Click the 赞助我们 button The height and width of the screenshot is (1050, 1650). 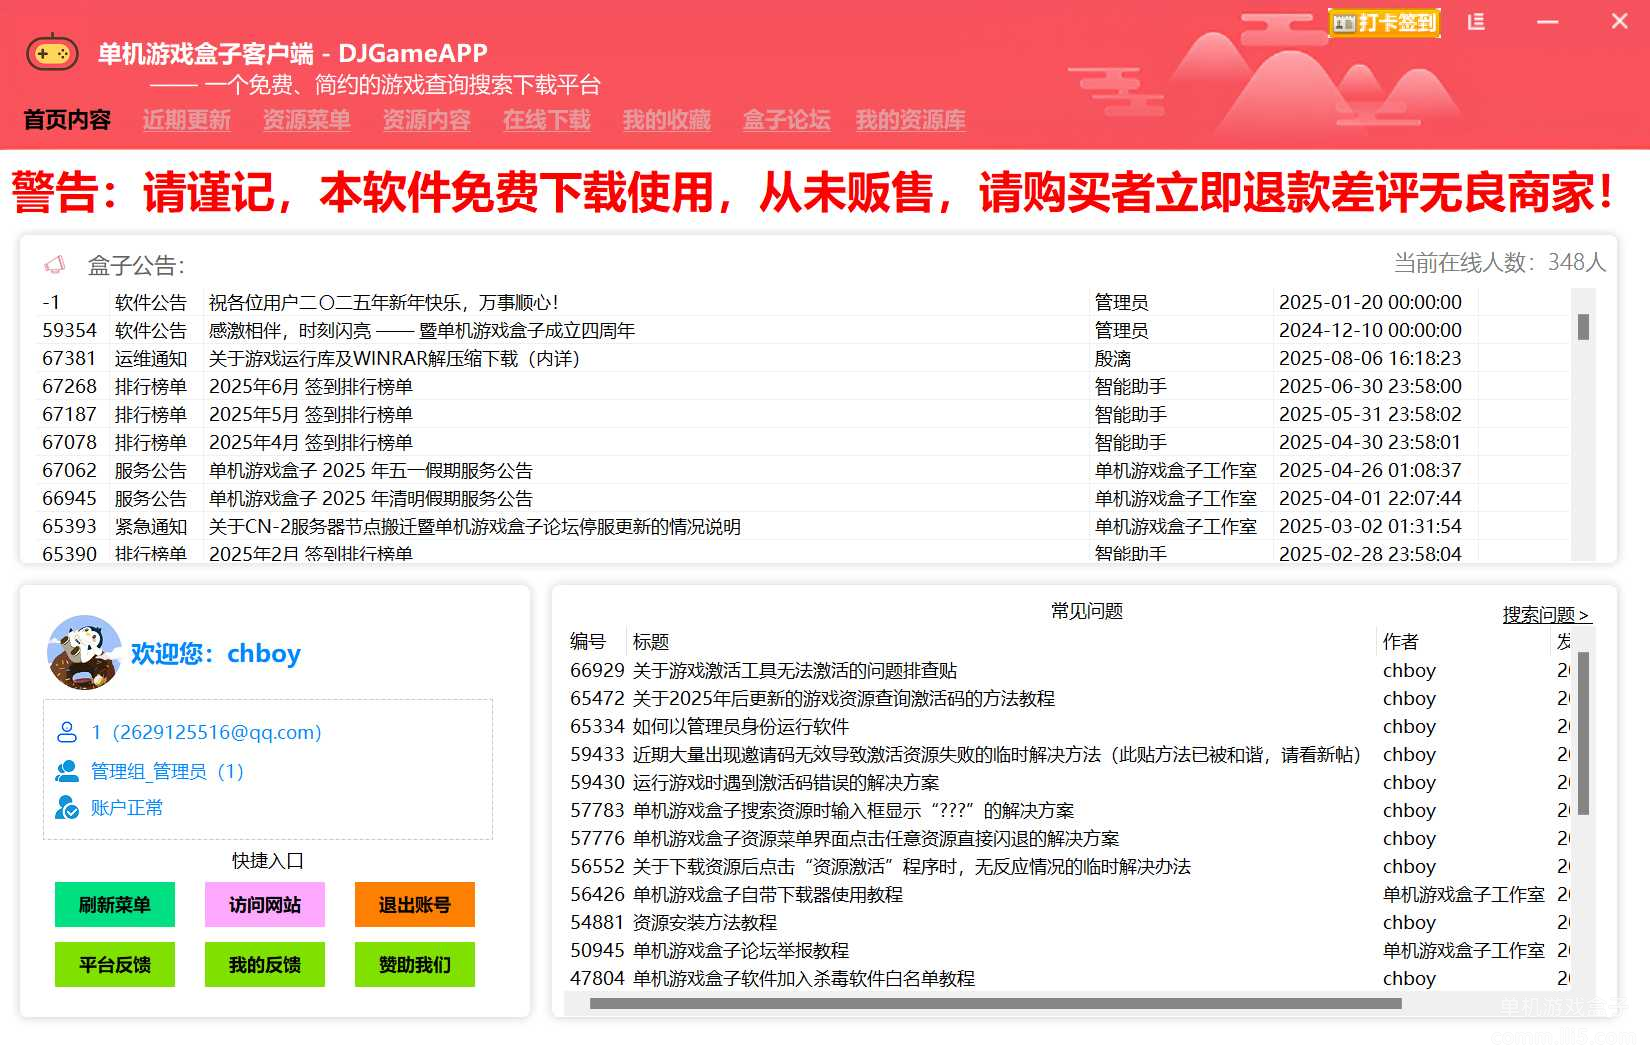pyautogui.click(x=415, y=964)
